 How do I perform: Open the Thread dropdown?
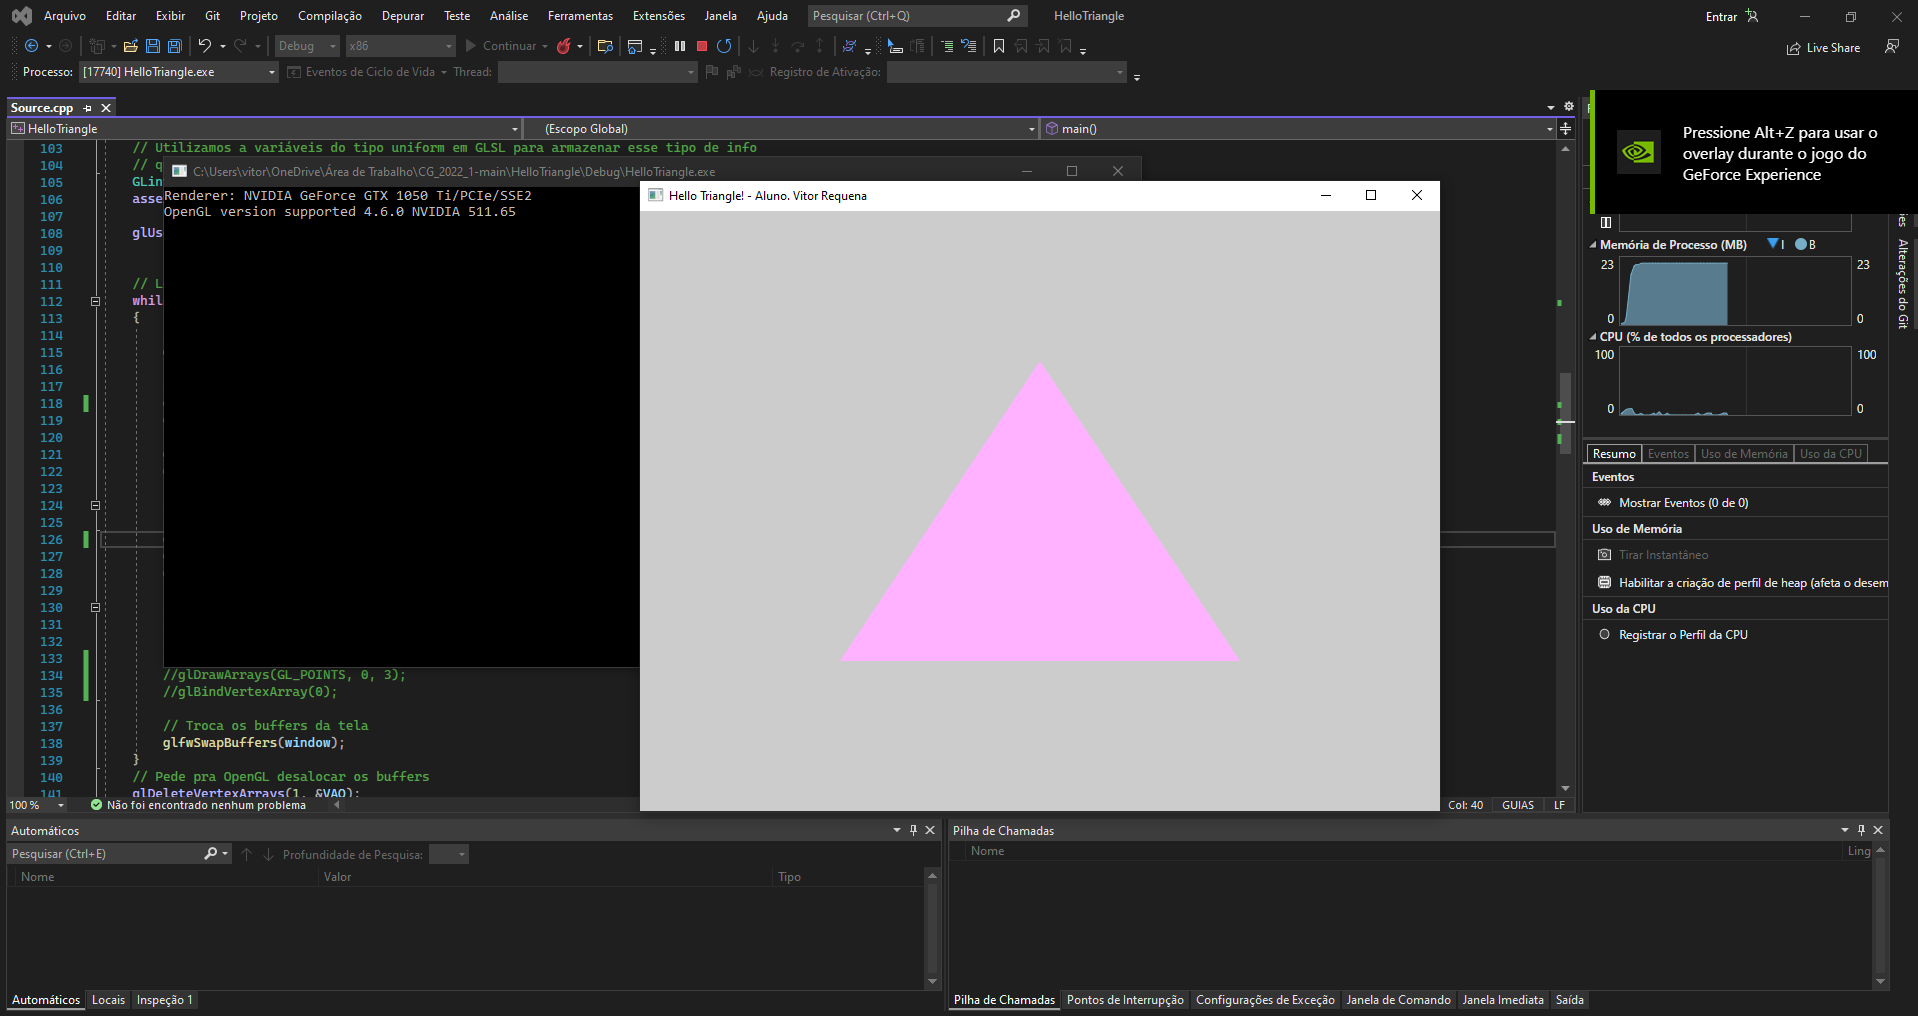click(x=597, y=72)
